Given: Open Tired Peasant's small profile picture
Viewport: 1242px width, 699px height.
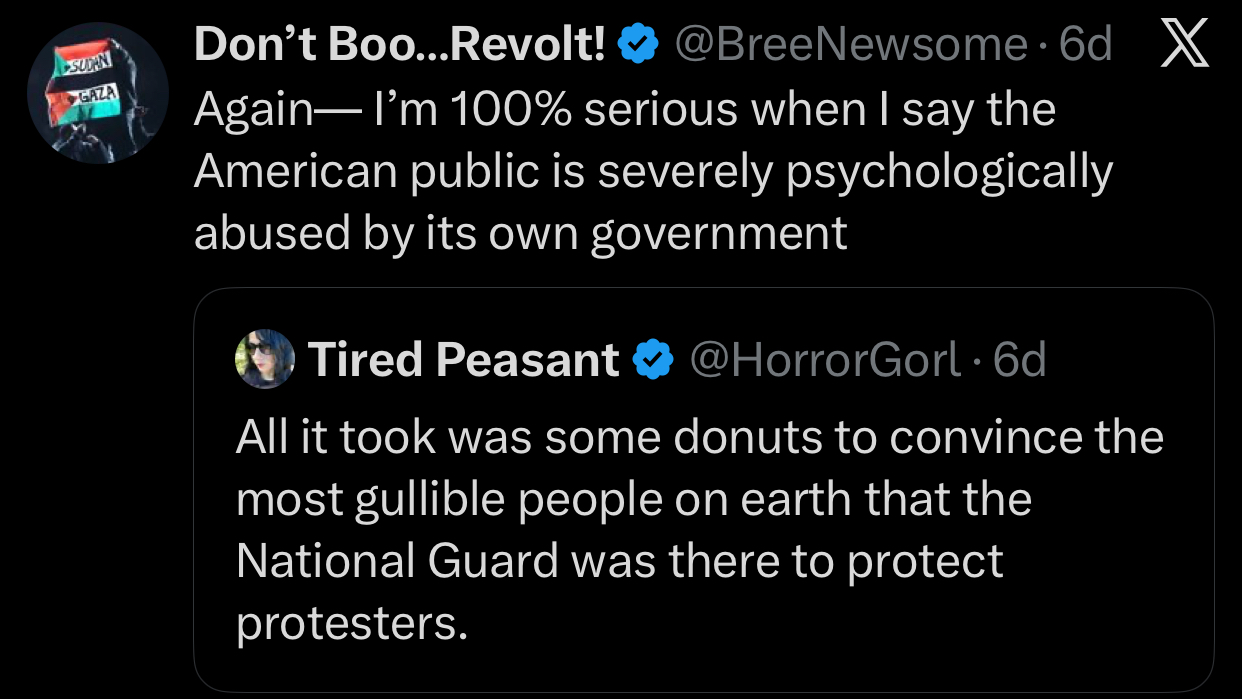Looking at the screenshot, I should 265,359.
